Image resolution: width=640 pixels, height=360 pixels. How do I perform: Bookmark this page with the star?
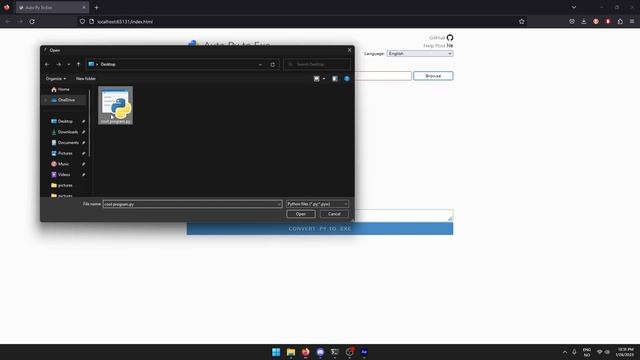coord(521,22)
